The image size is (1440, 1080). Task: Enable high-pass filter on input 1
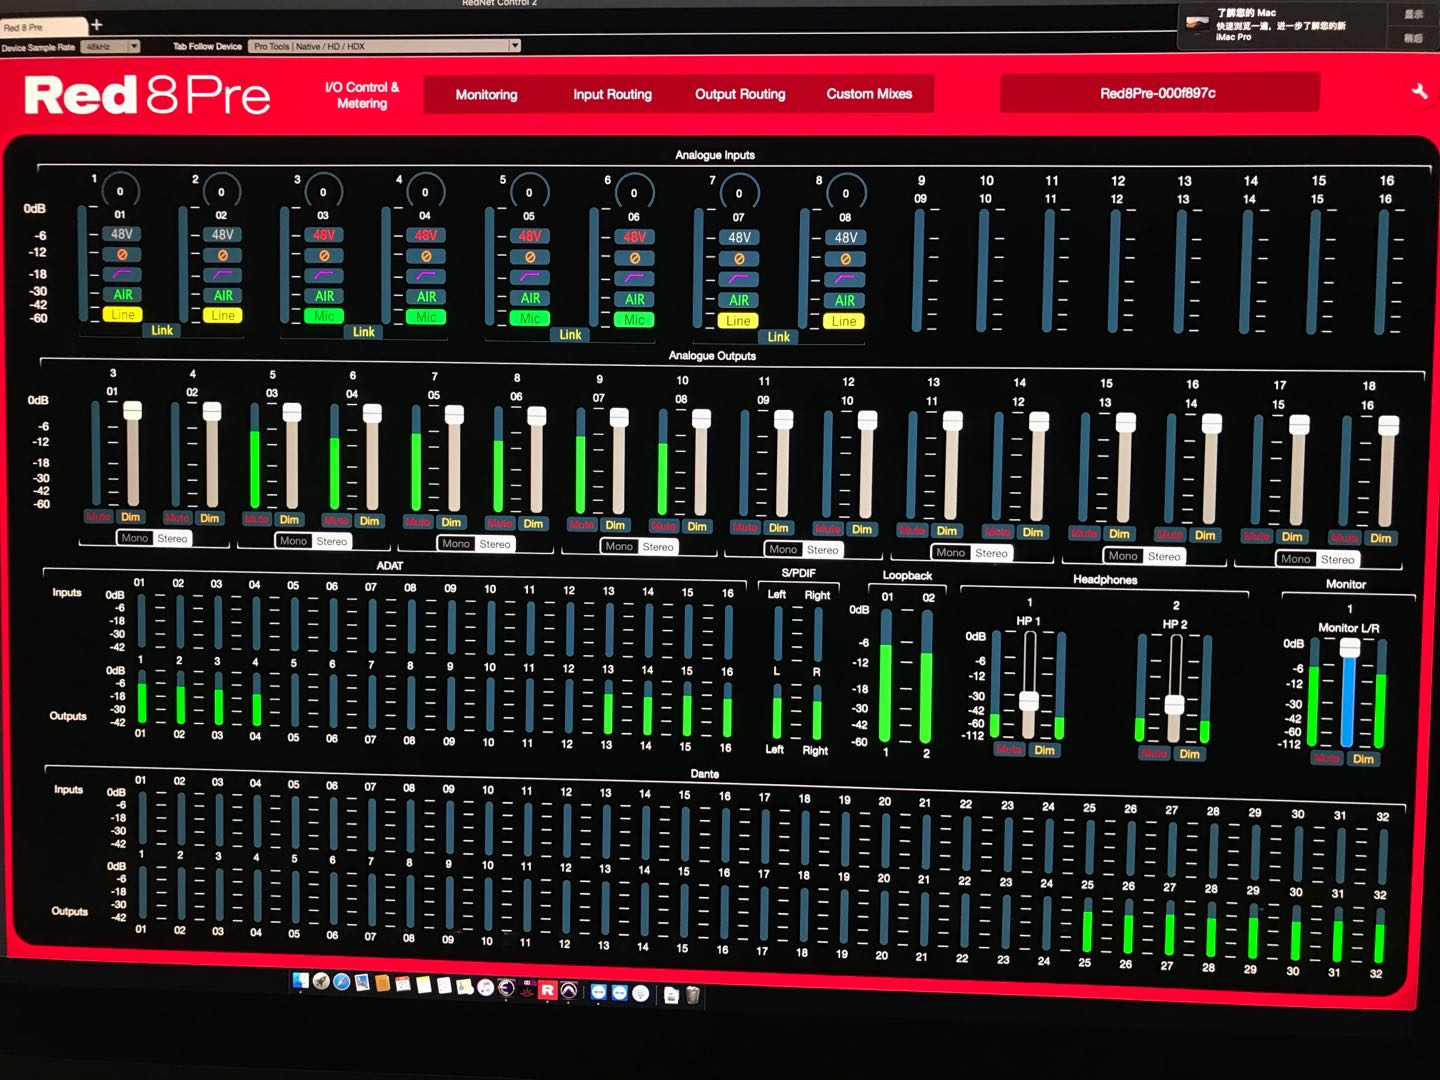pyautogui.click(x=122, y=274)
